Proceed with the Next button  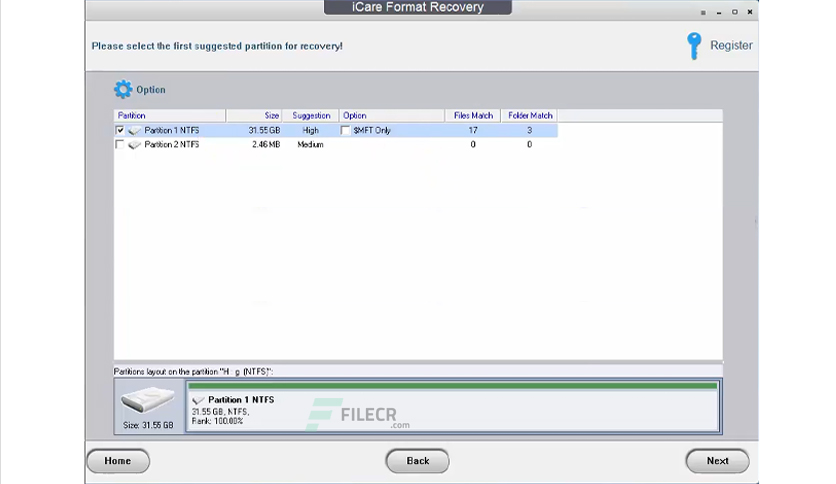(718, 461)
